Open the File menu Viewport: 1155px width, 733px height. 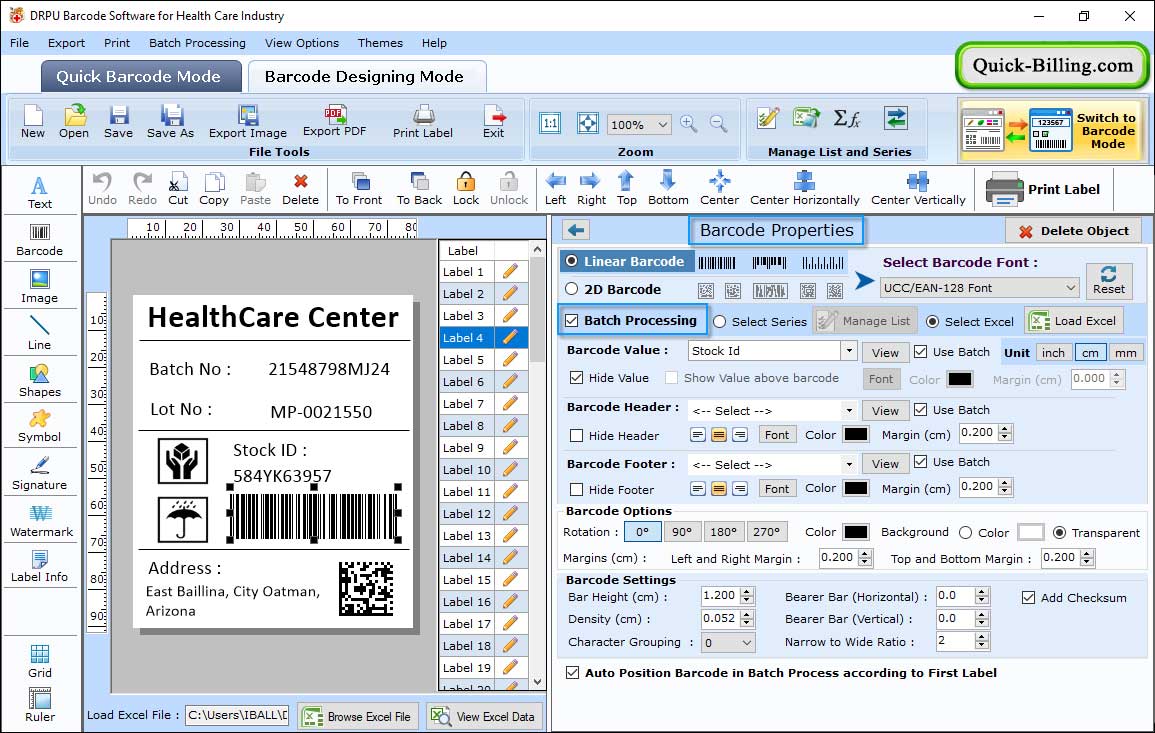19,43
